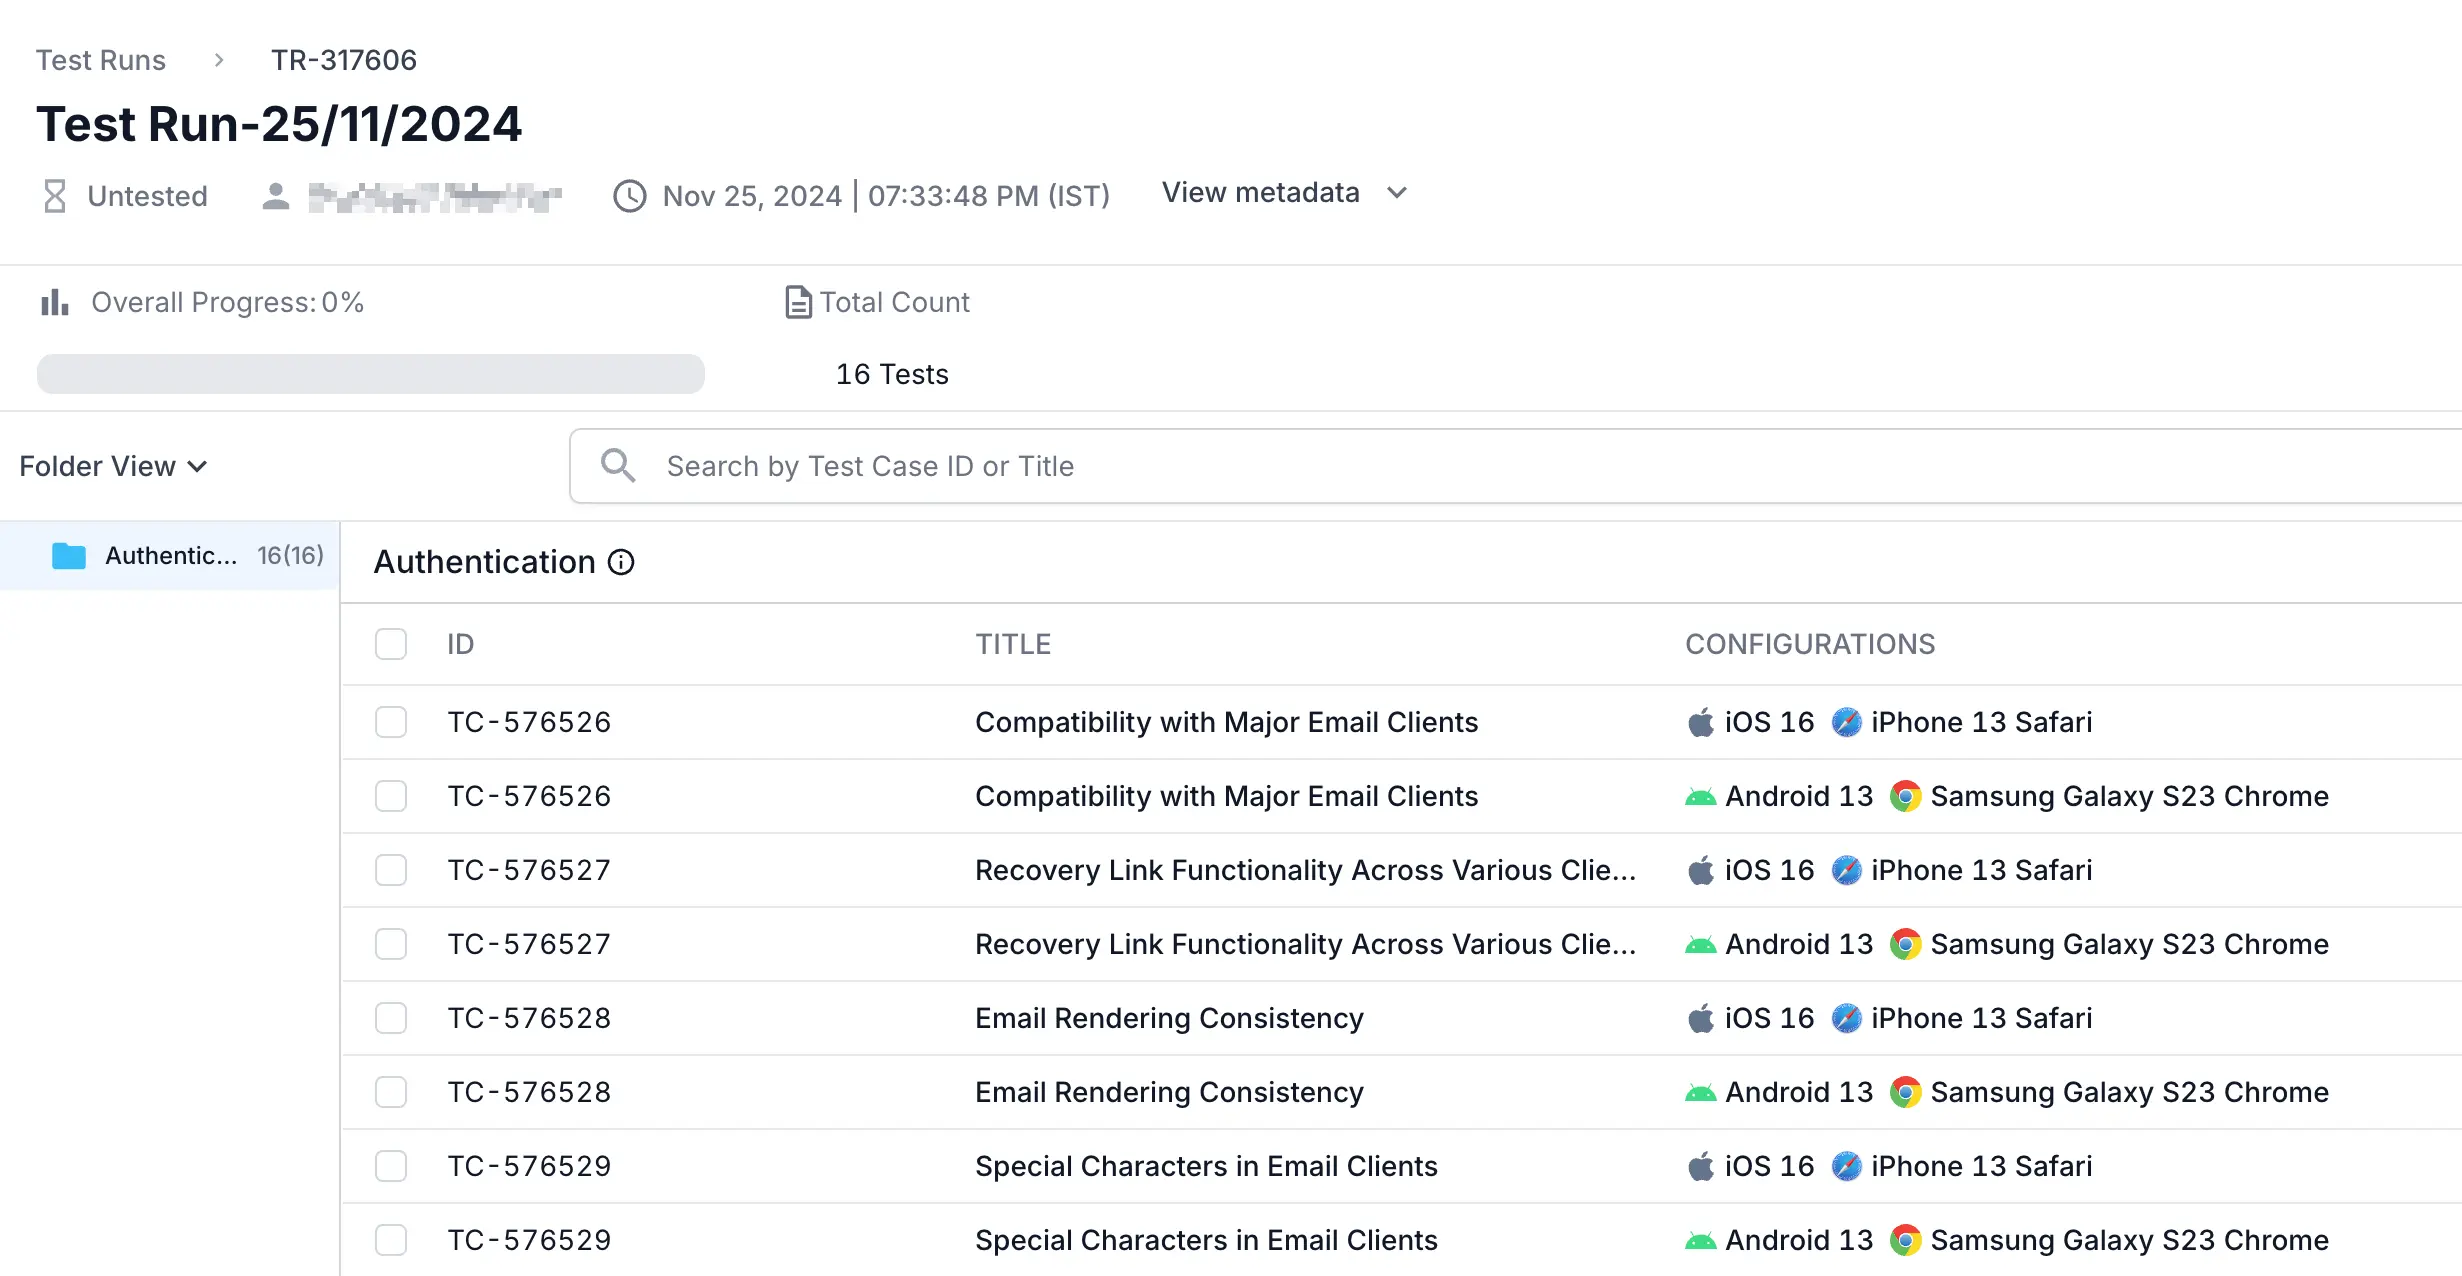Go to Test Runs breadcrumb
This screenshot has height=1276, width=2462.
coord(101,60)
